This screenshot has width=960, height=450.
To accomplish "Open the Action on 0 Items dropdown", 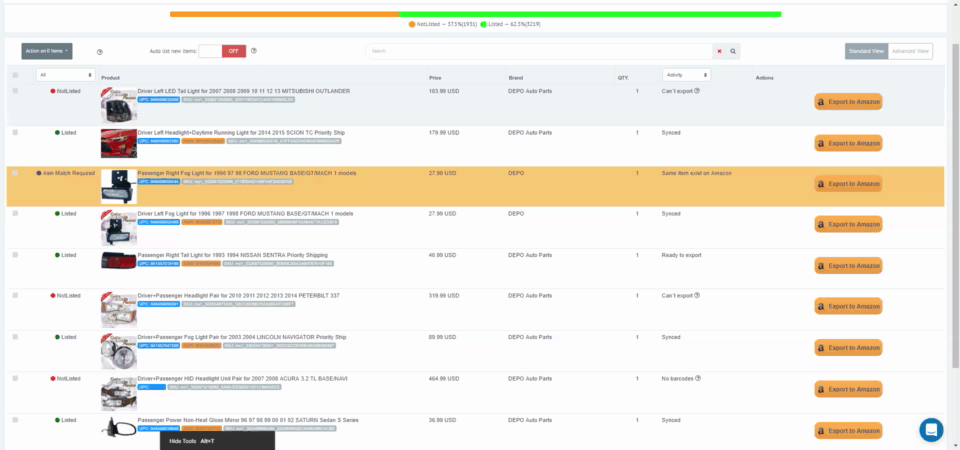I will [x=47, y=51].
